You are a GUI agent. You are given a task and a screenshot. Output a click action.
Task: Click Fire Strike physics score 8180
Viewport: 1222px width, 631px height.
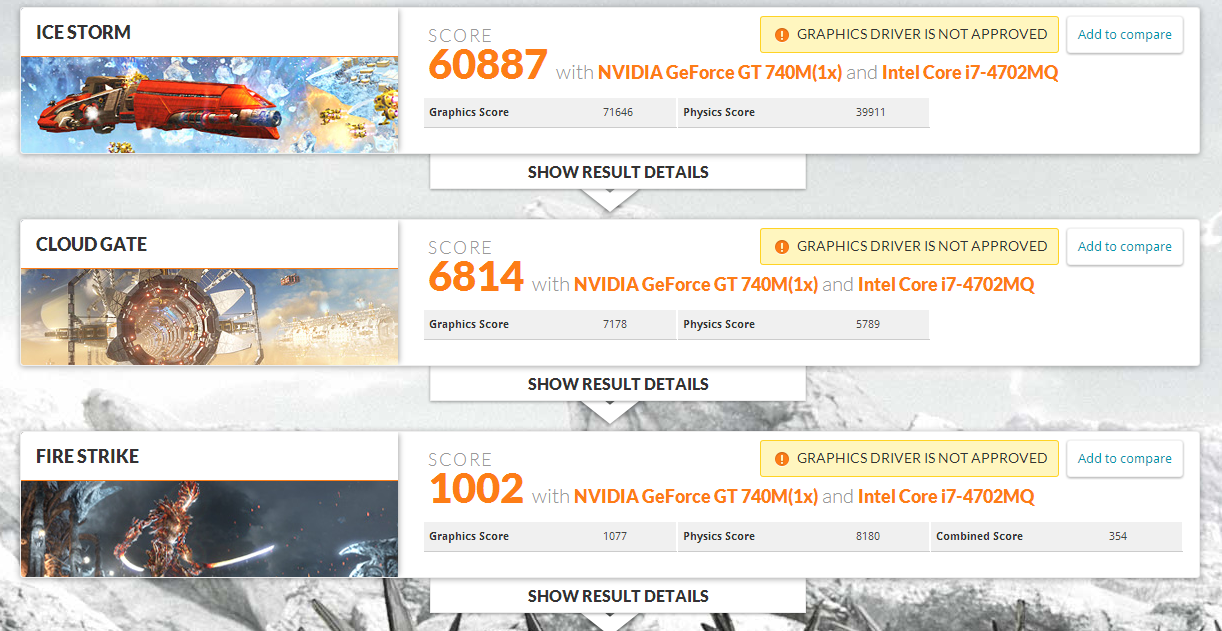click(868, 536)
